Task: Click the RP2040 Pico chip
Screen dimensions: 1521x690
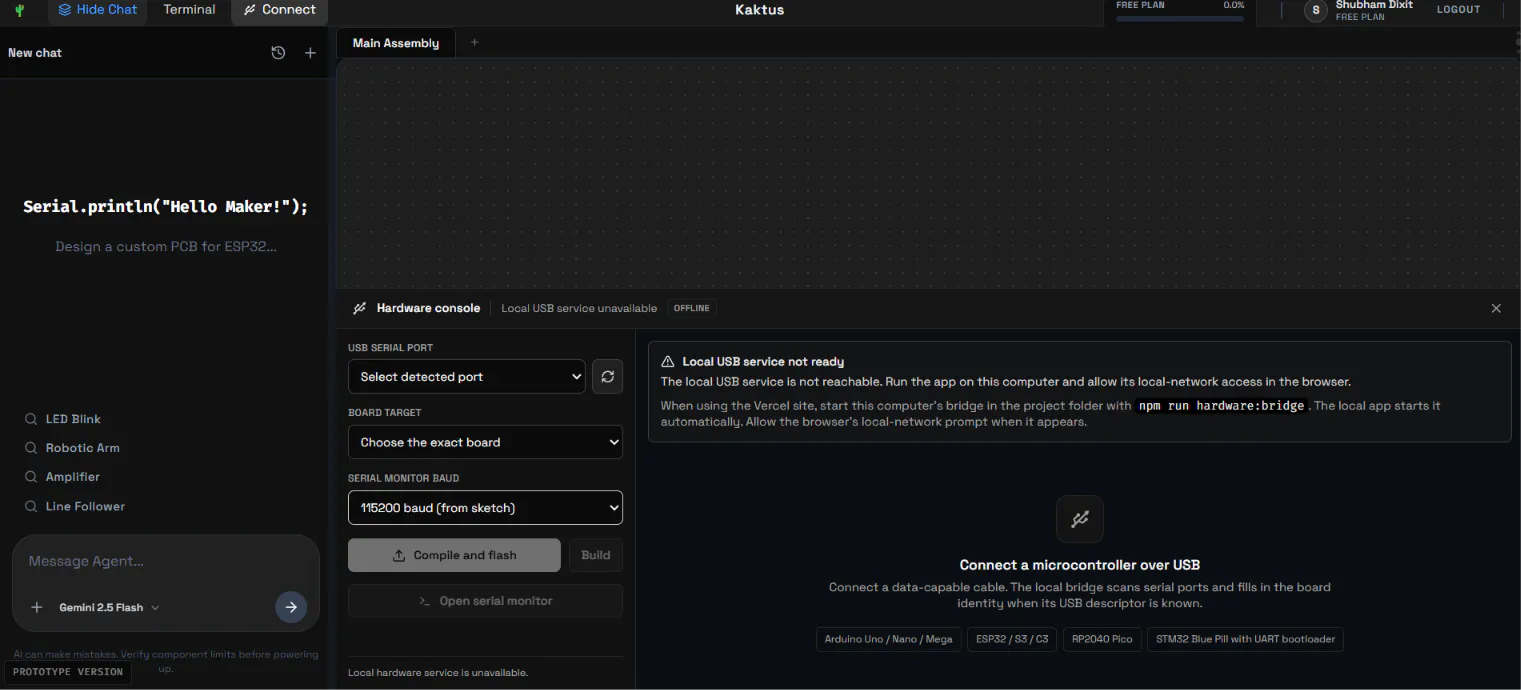Action: click(1102, 639)
